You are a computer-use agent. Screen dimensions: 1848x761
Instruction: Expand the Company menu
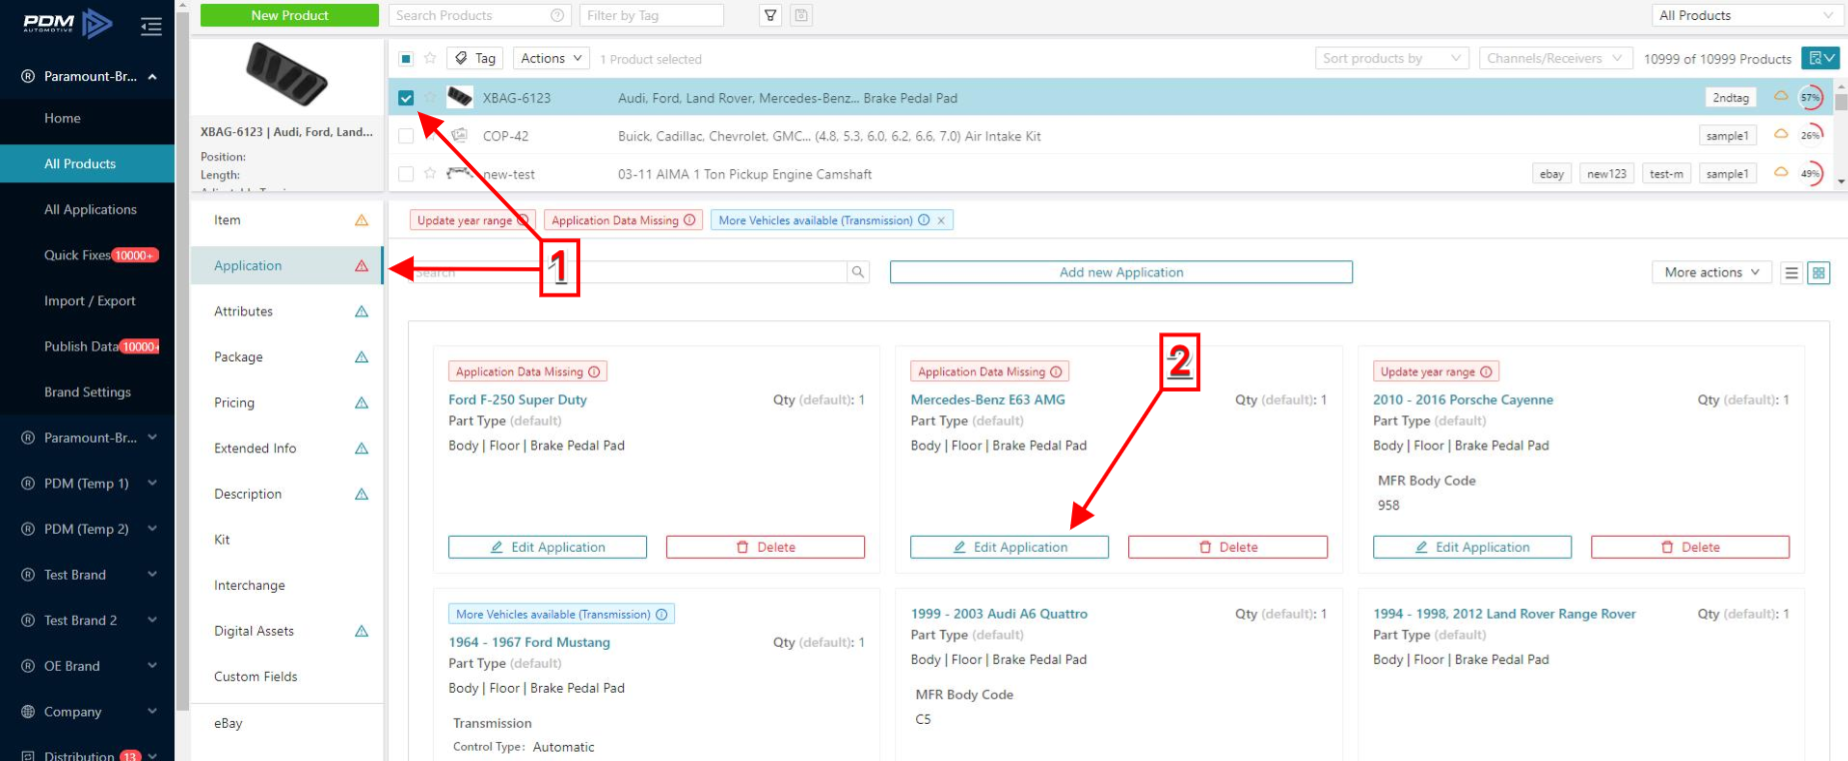tap(152, 711)
